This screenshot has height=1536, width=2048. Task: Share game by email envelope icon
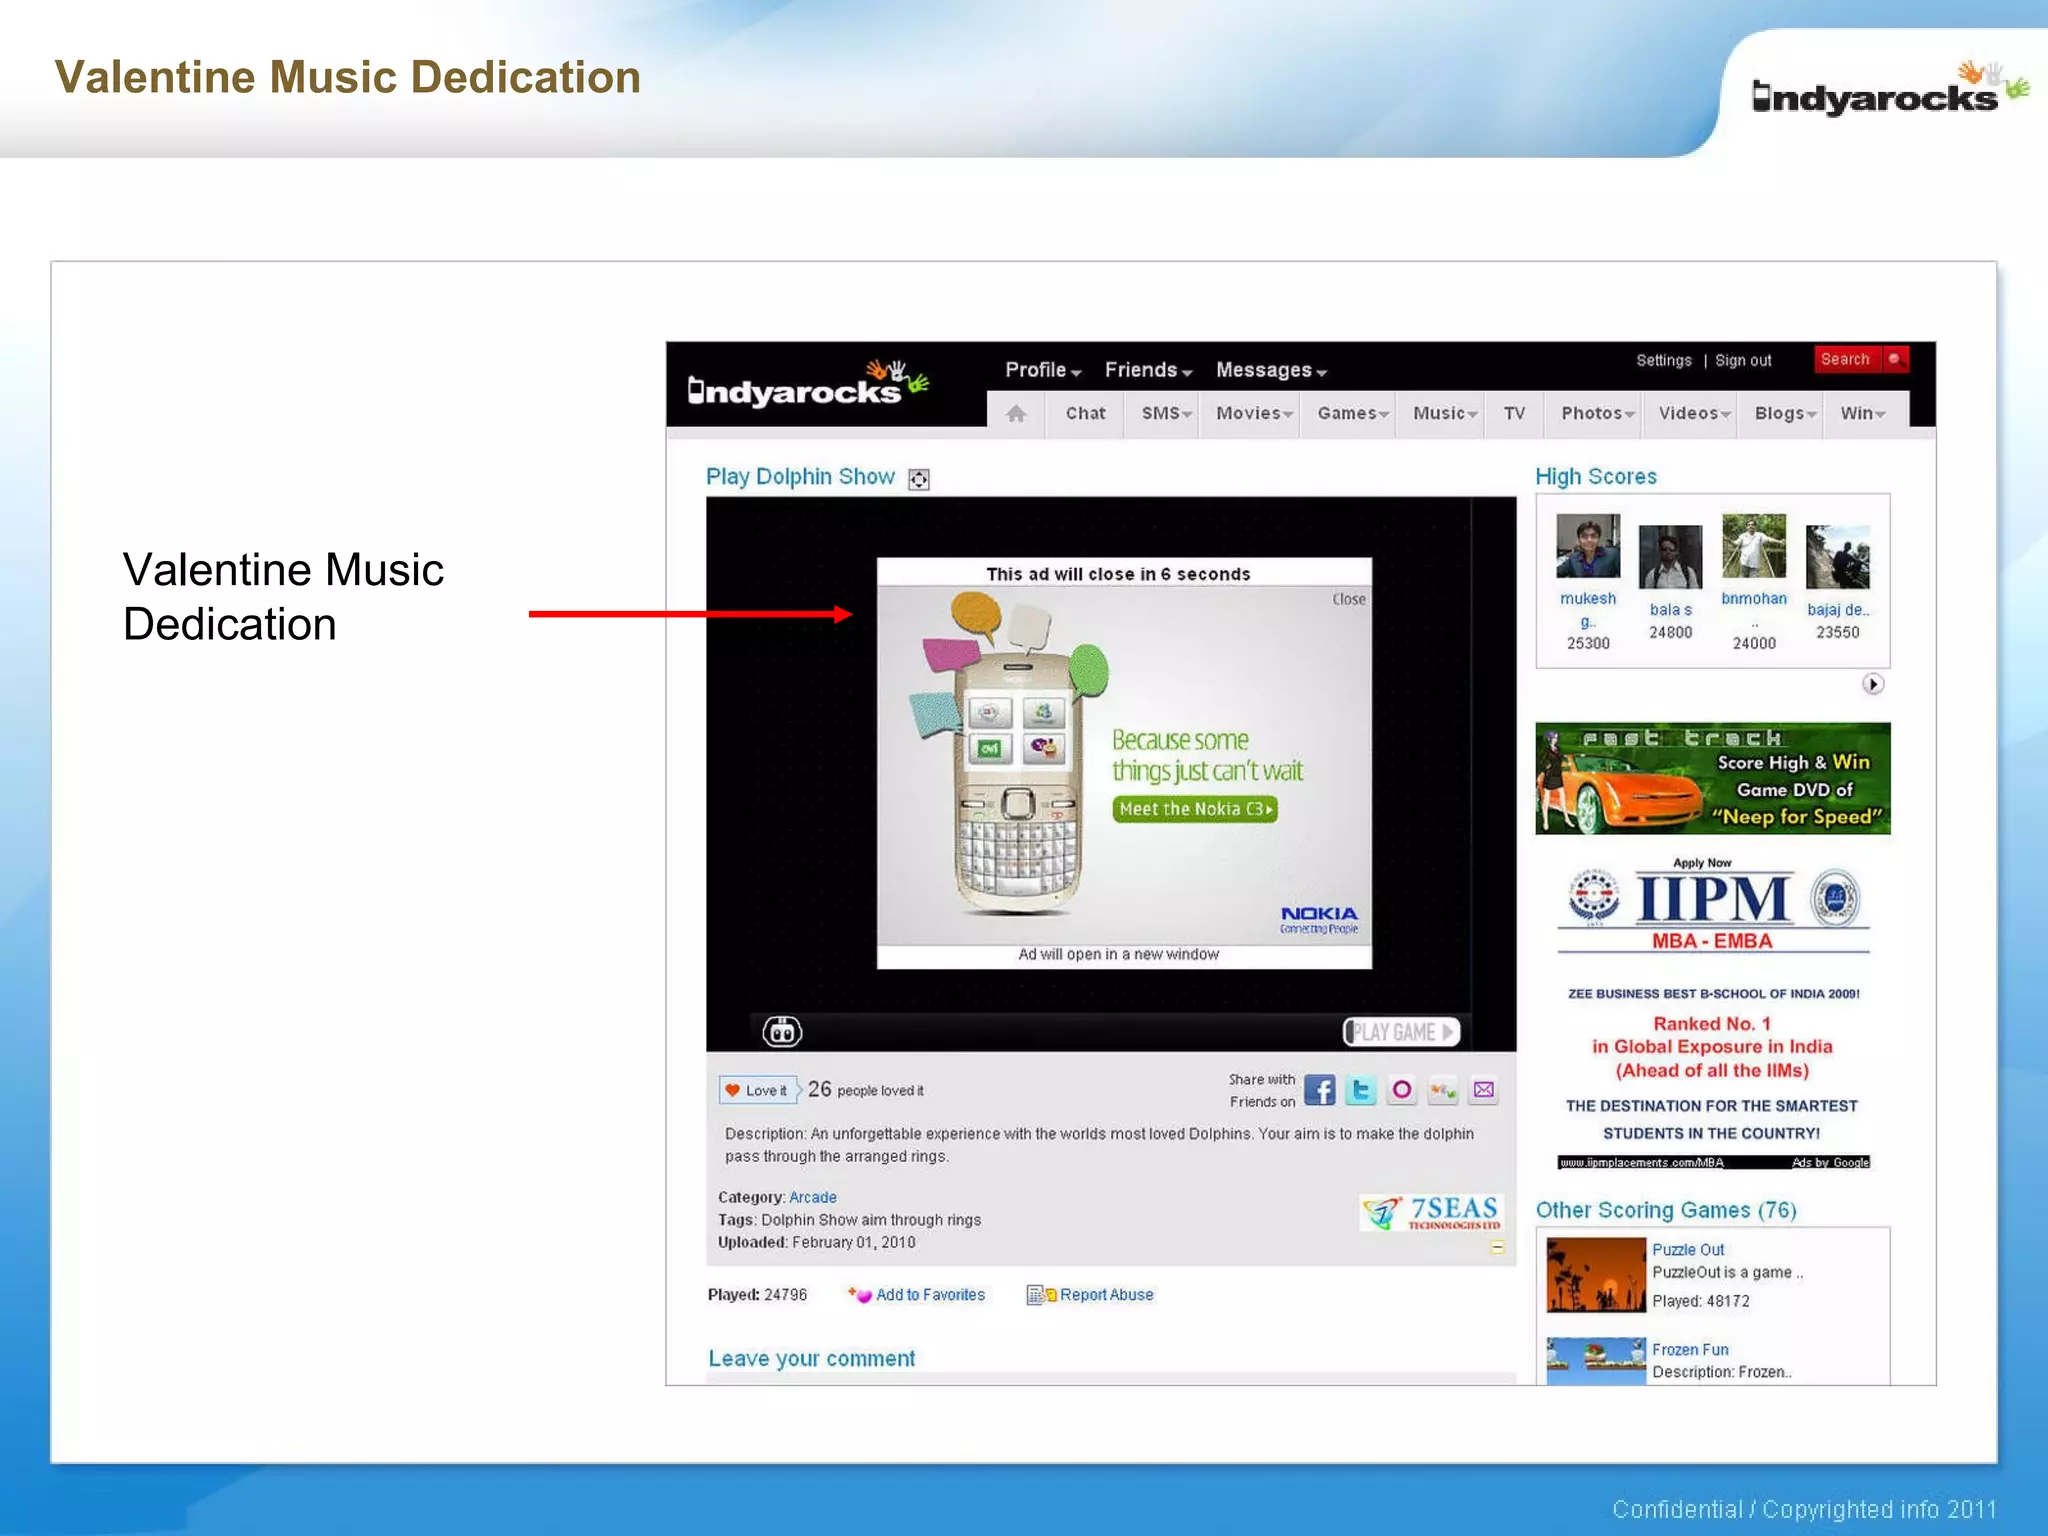tap(1484, 1090)
